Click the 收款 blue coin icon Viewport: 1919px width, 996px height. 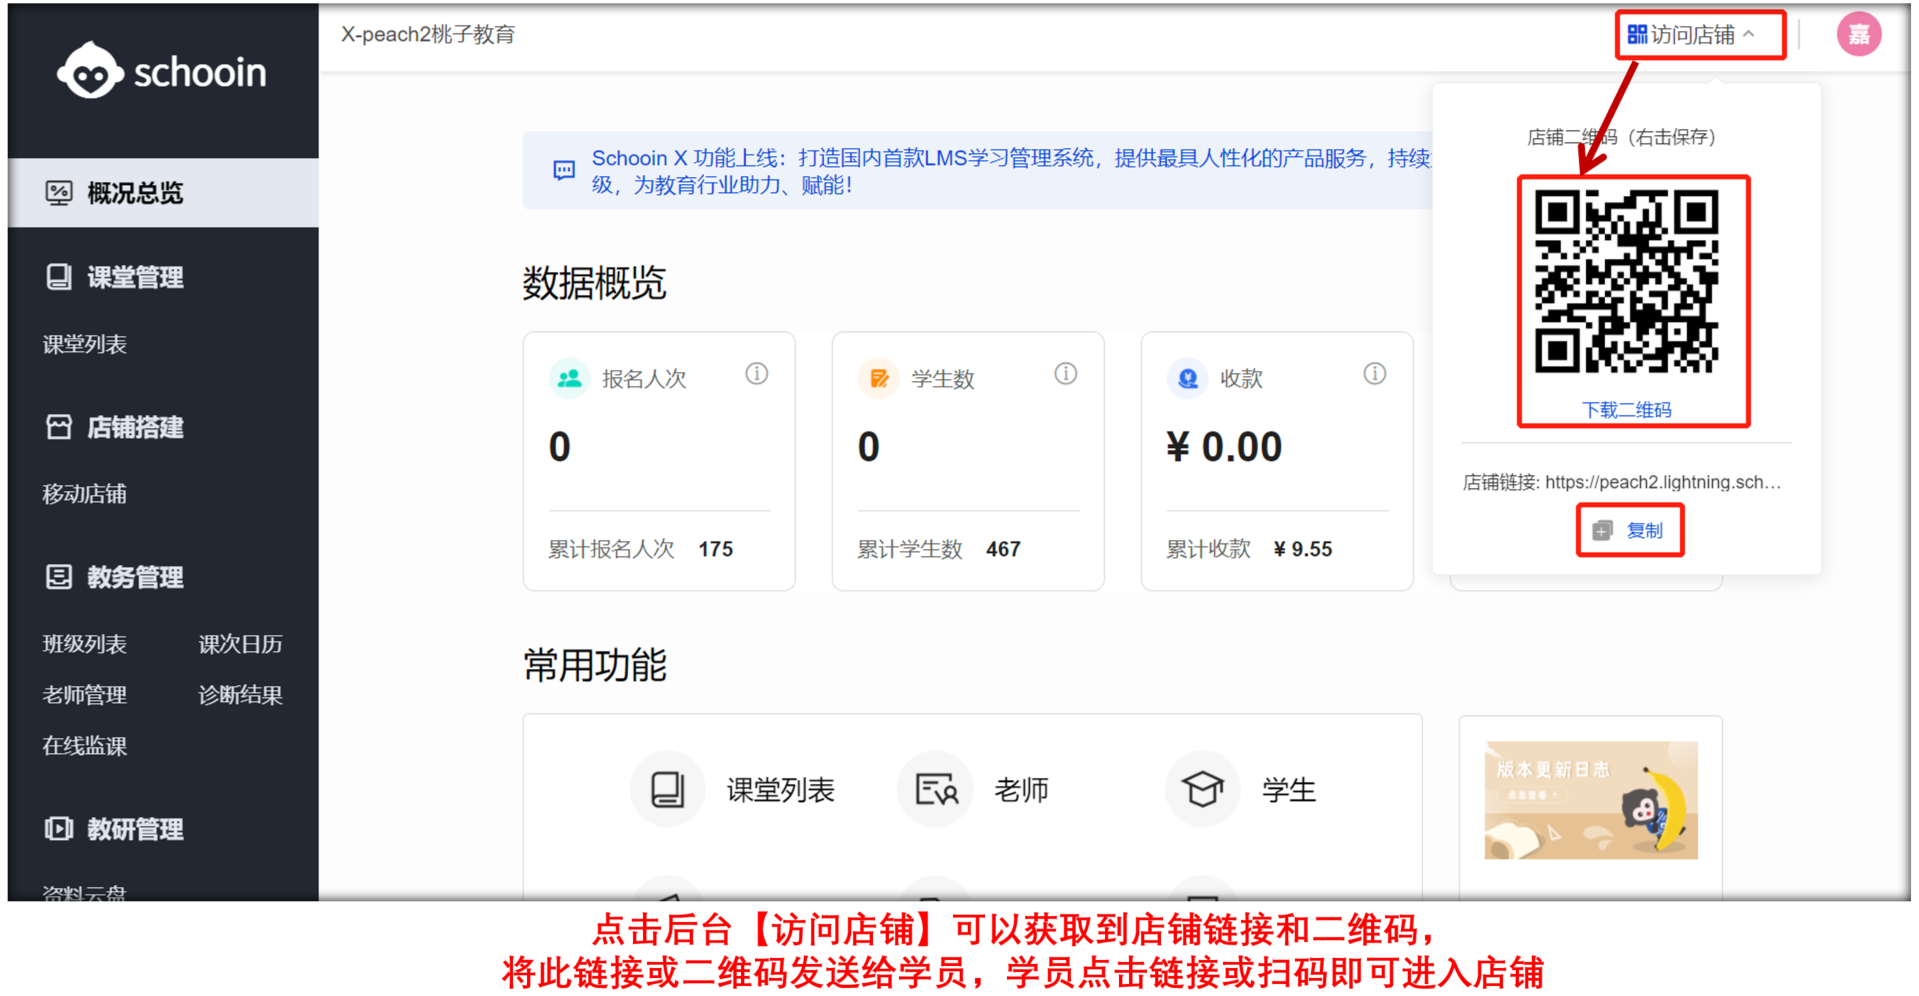1188,379
